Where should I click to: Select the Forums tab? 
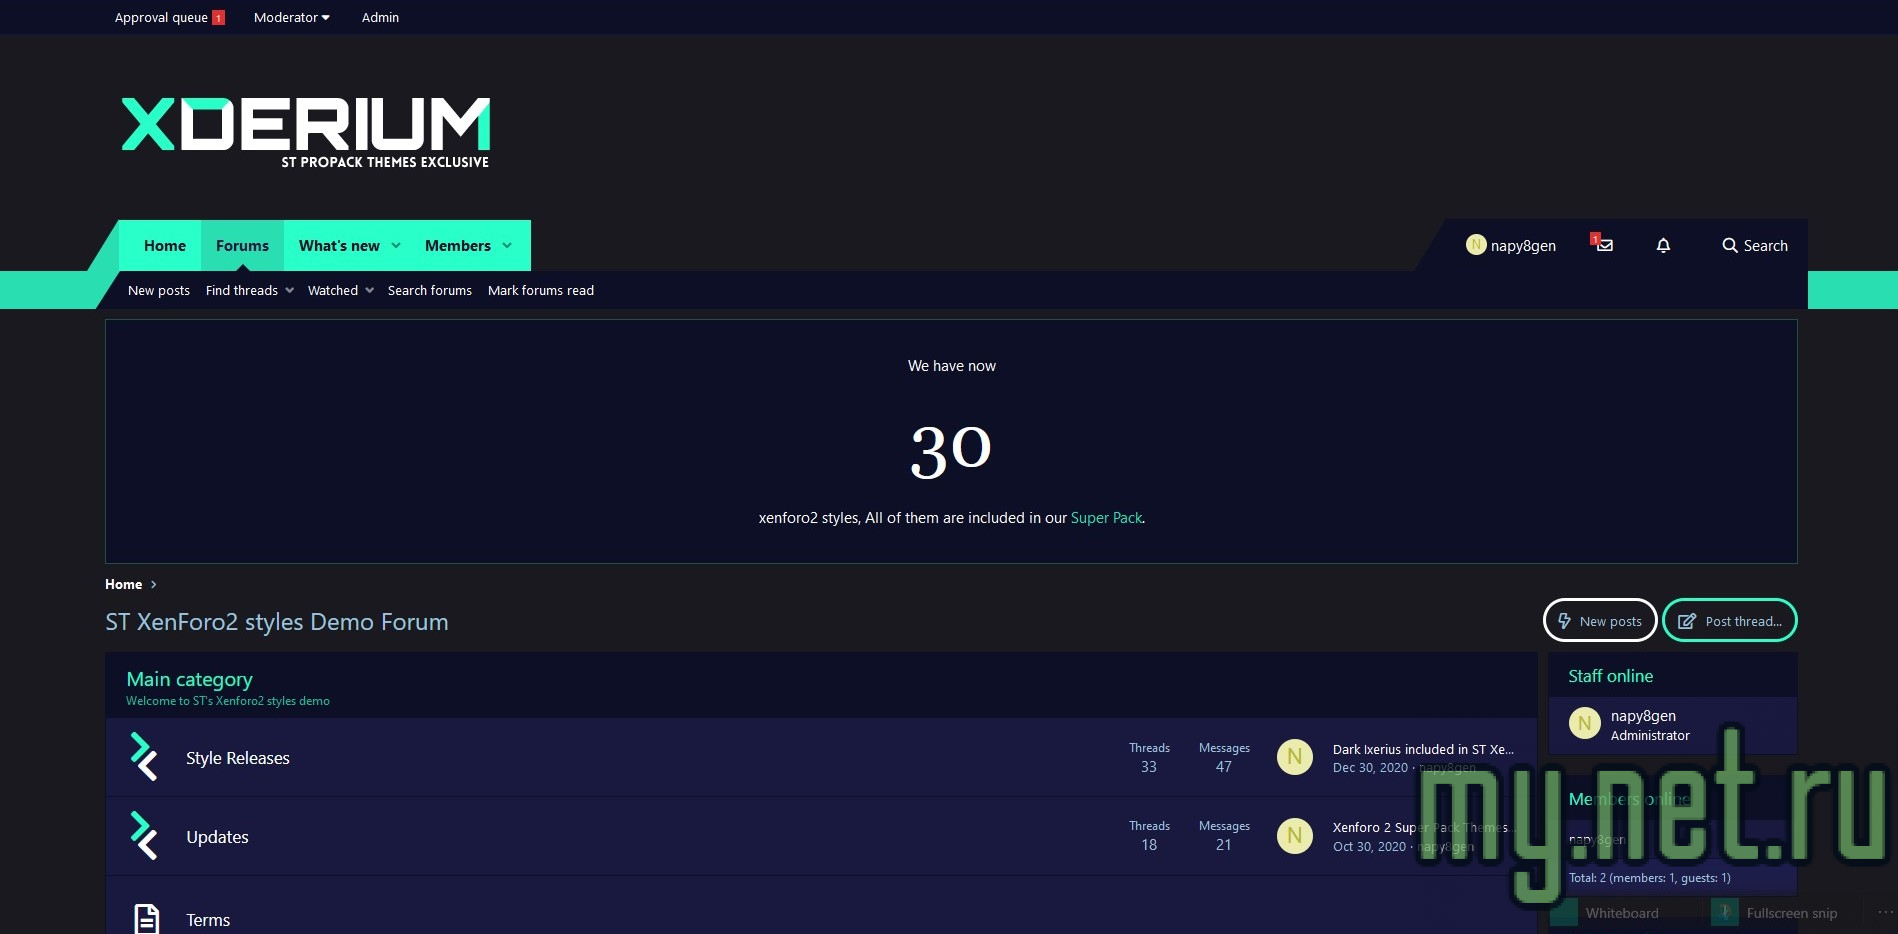click(x=242, y=246)
